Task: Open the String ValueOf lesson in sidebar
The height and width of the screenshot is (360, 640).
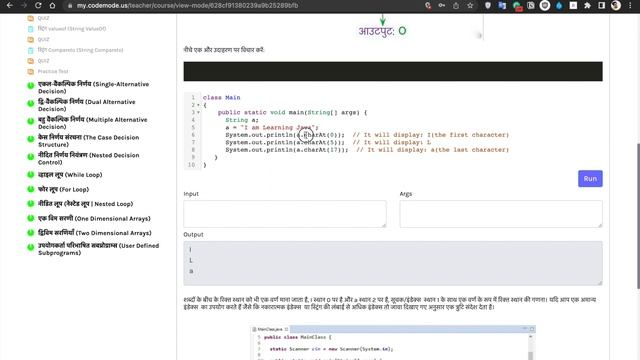Action: click(x=72, y=29)
